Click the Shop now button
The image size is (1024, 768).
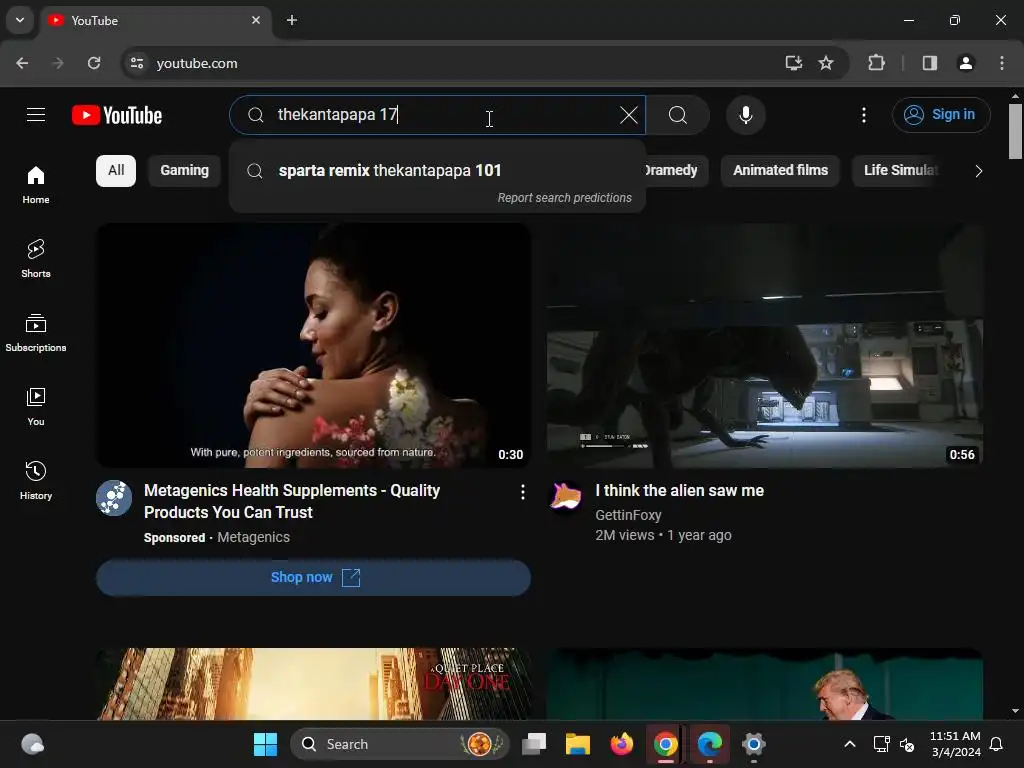[x=313, y=577]
